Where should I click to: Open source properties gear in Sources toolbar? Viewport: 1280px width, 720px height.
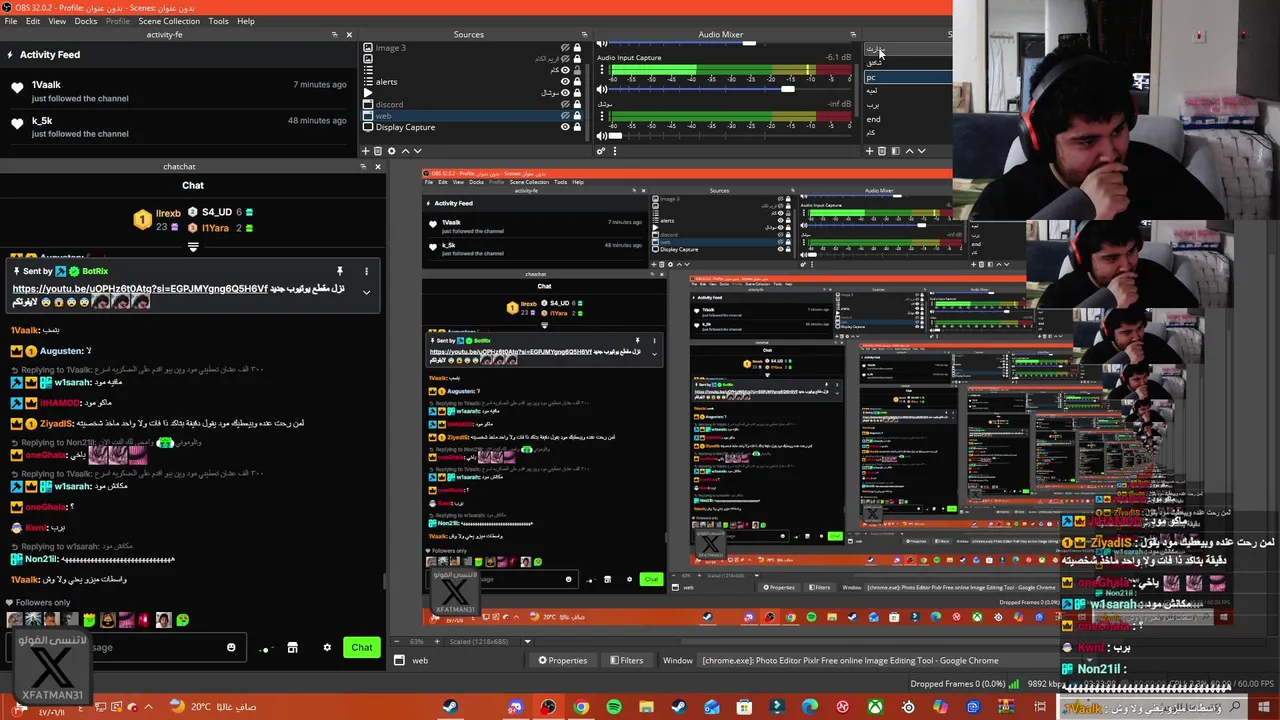(391, 151)
